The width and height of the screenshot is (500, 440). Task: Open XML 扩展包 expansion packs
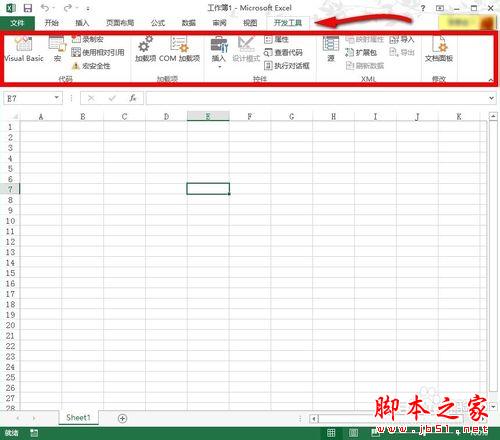point(361,52)
